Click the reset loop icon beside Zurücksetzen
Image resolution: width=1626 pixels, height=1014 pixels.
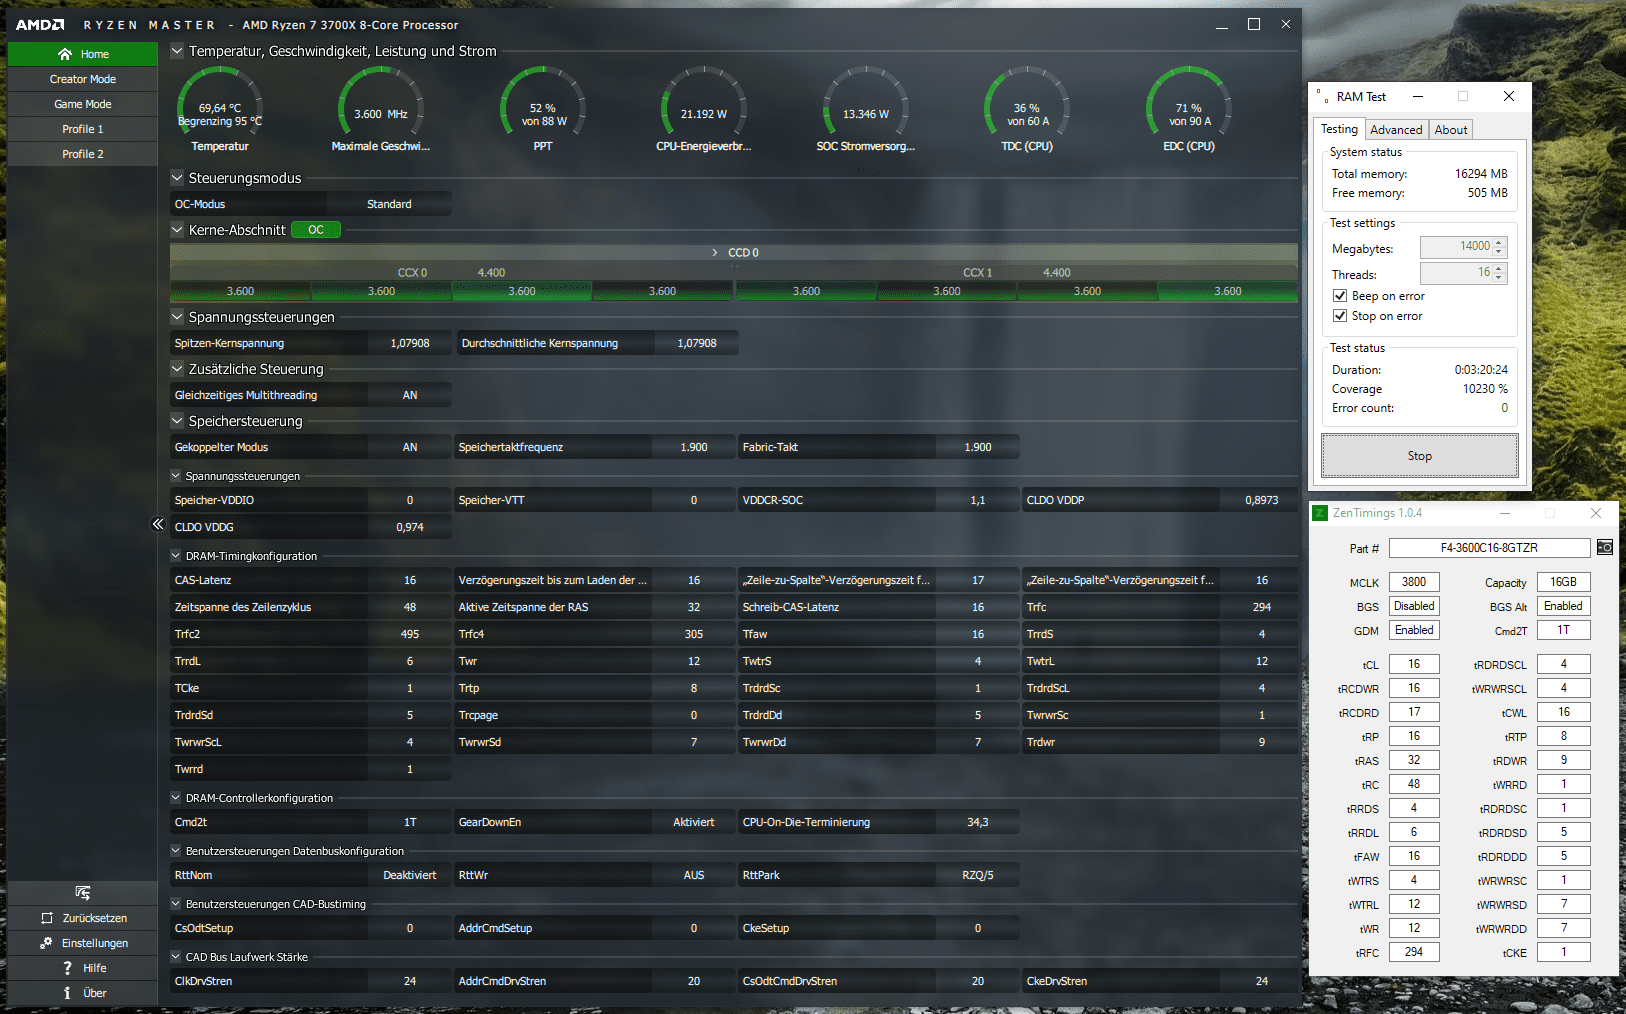(47, 918)
